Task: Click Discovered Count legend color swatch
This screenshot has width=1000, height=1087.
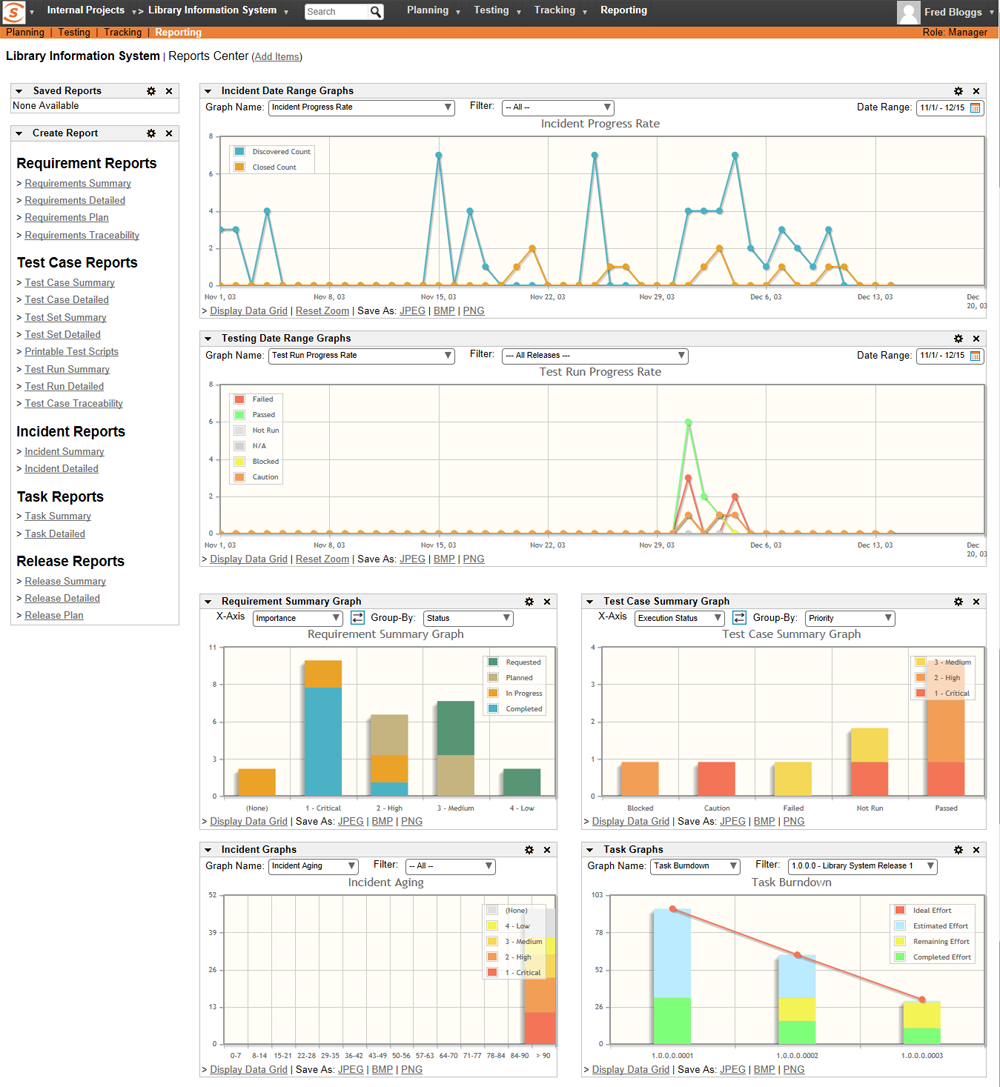Action: (239, 151)
